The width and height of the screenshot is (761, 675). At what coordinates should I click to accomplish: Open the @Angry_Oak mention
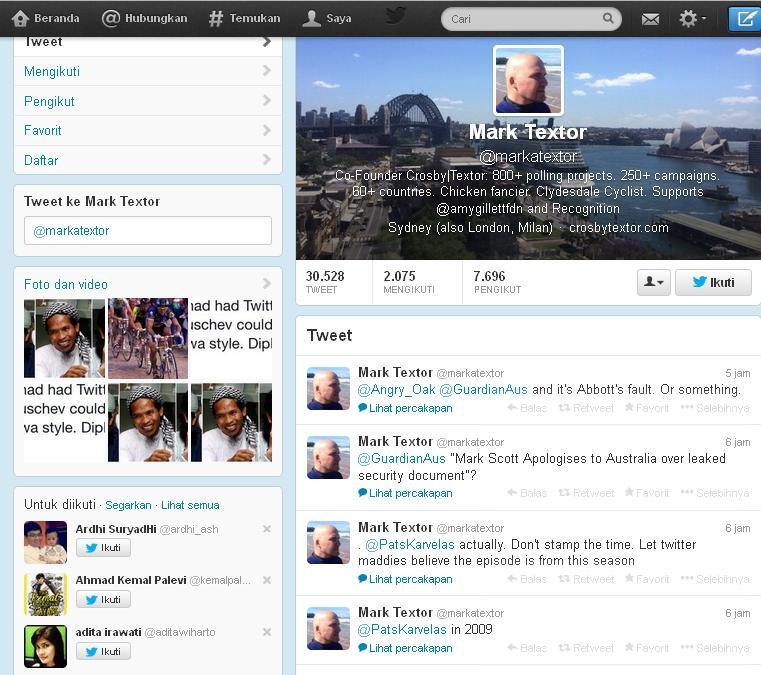(x=397, y=390)
